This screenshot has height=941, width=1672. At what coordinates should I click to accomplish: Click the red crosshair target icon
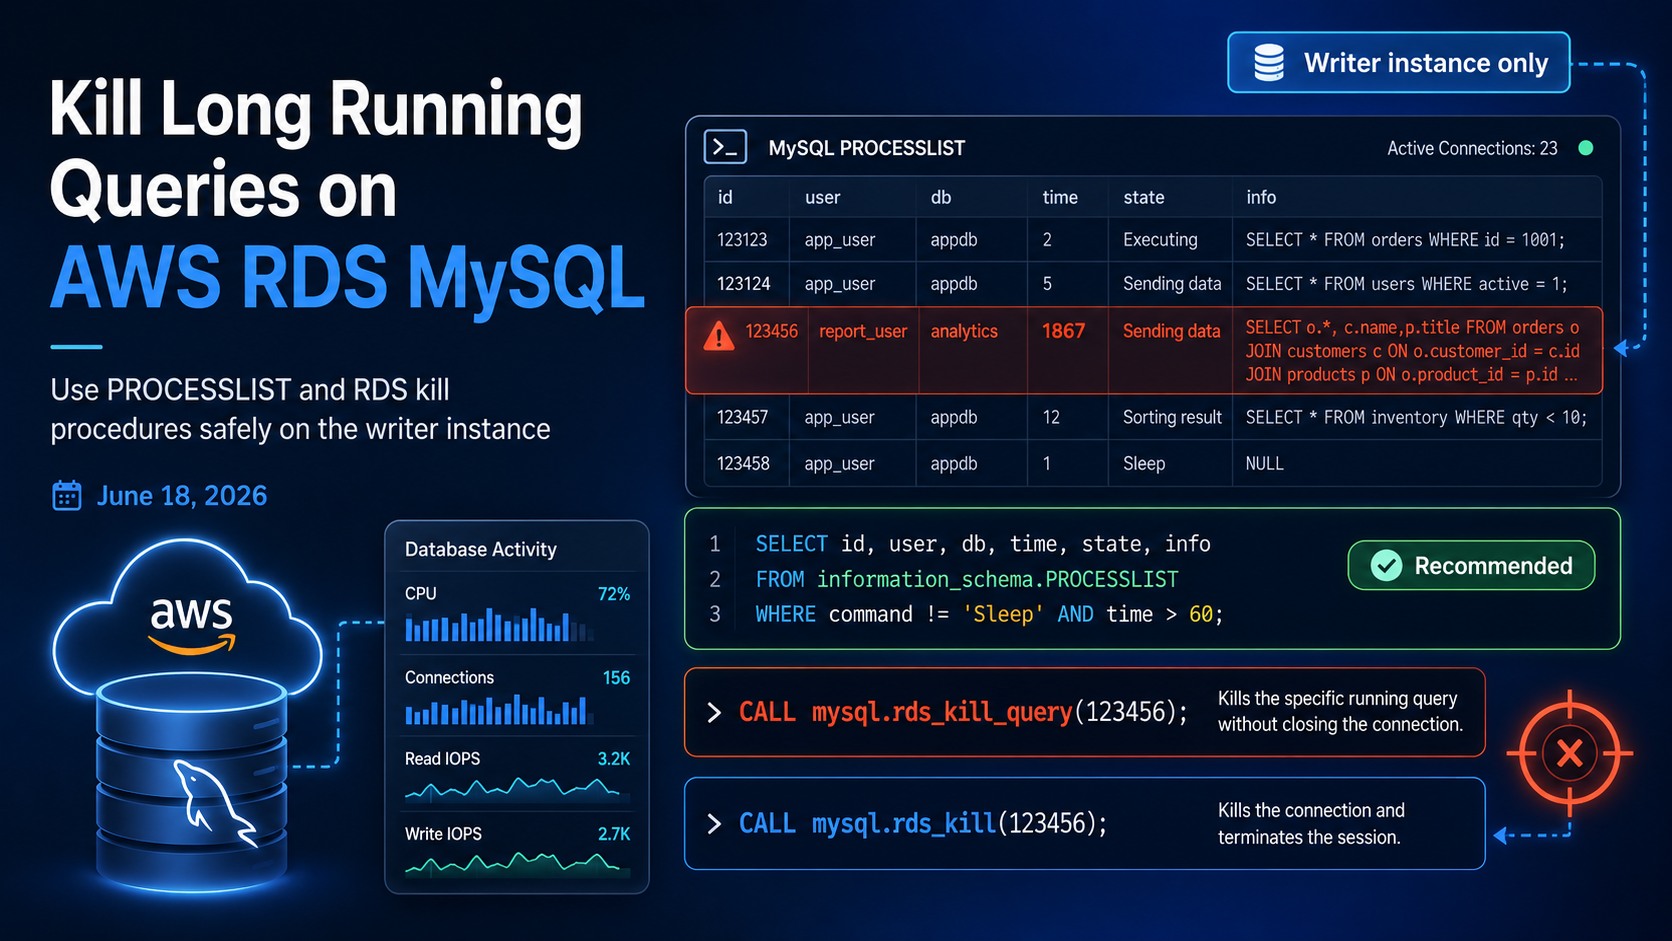(x=1570, y=753)
